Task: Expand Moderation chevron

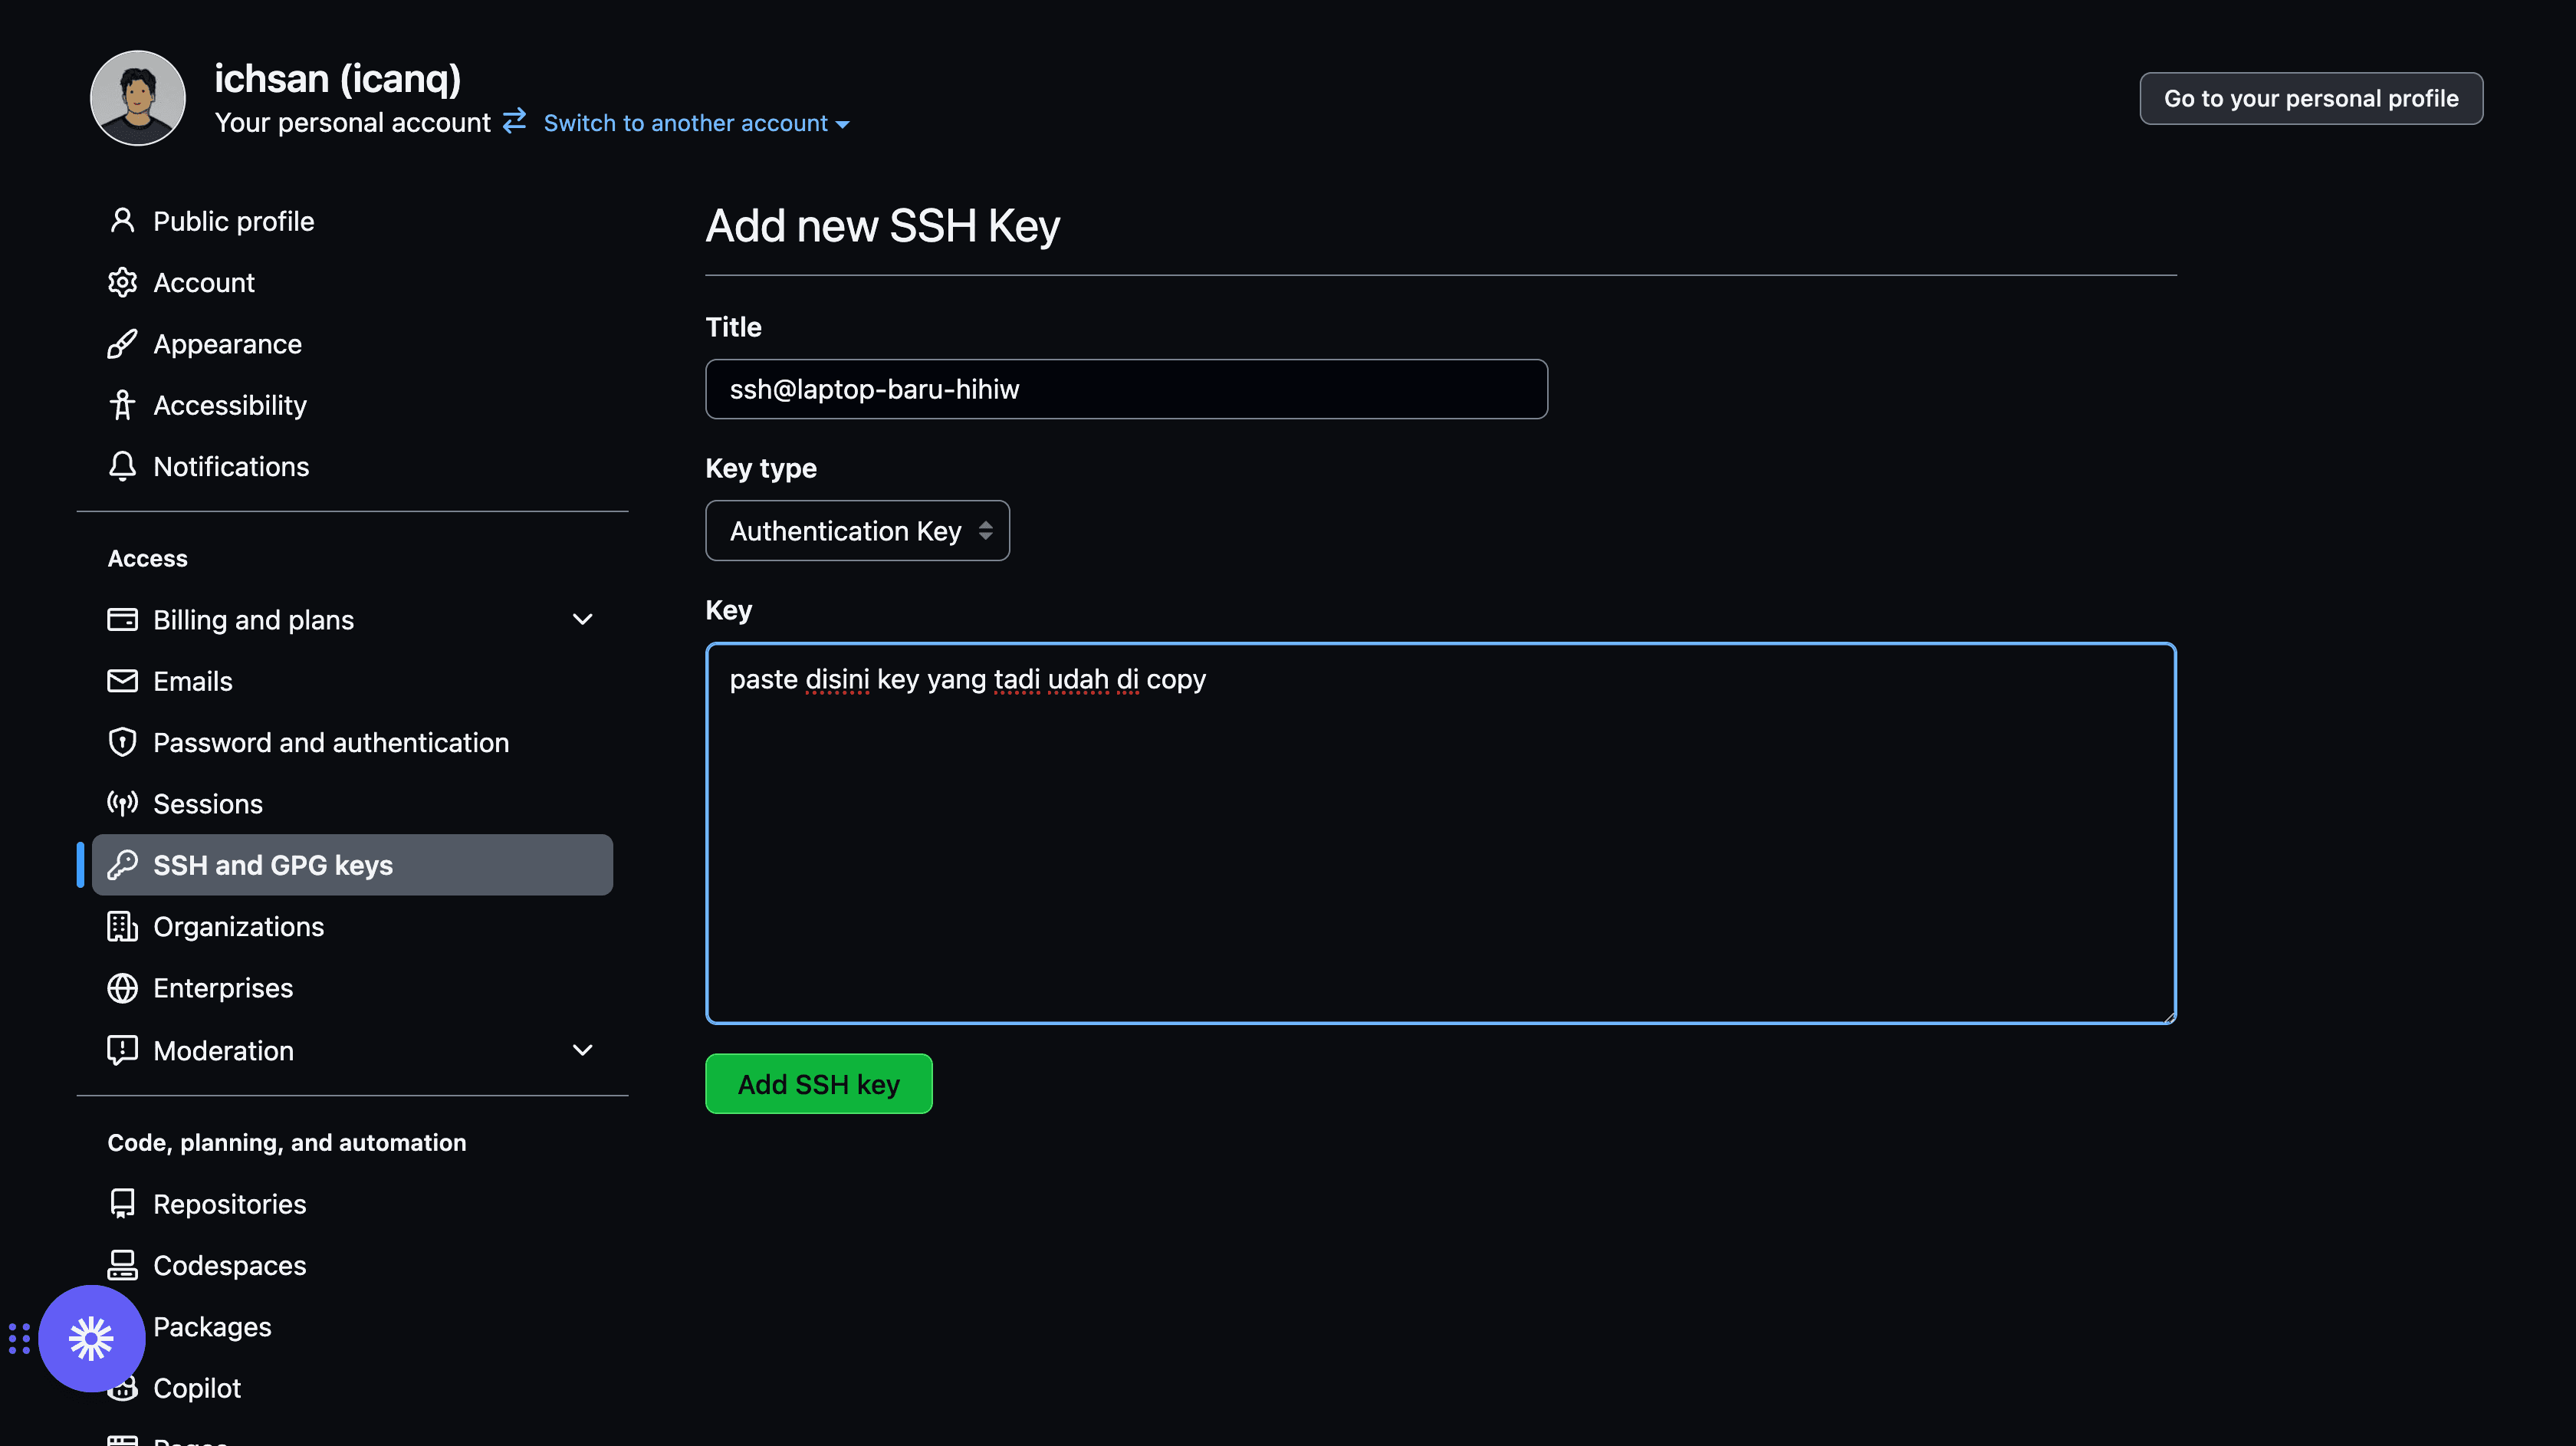Action: click(582, 1050)
